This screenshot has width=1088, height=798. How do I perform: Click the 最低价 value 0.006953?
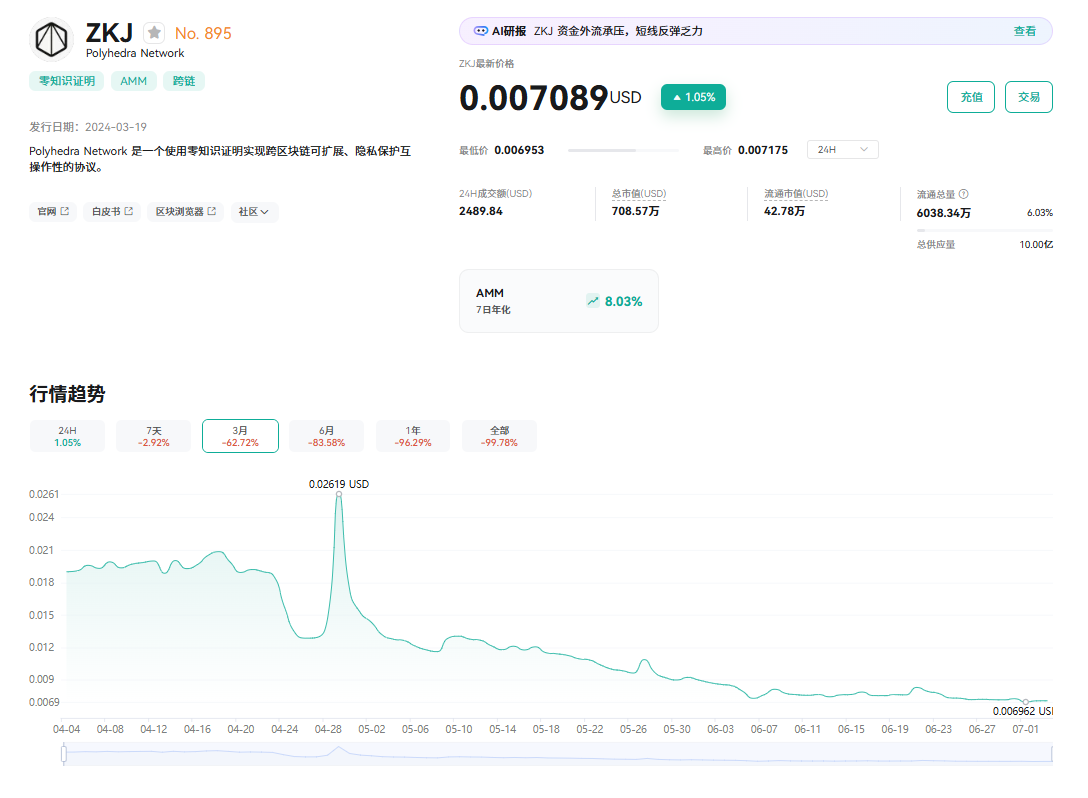[x=519, y=150]
